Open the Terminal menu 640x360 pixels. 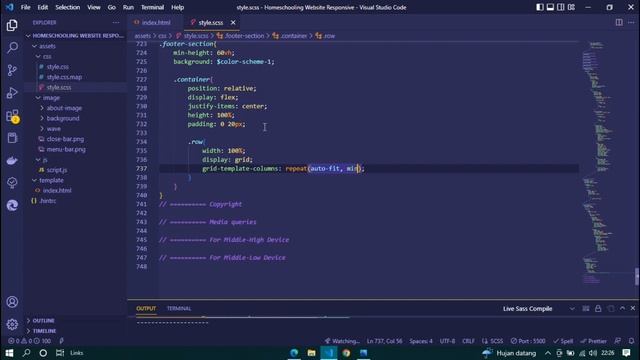point(152,7)
